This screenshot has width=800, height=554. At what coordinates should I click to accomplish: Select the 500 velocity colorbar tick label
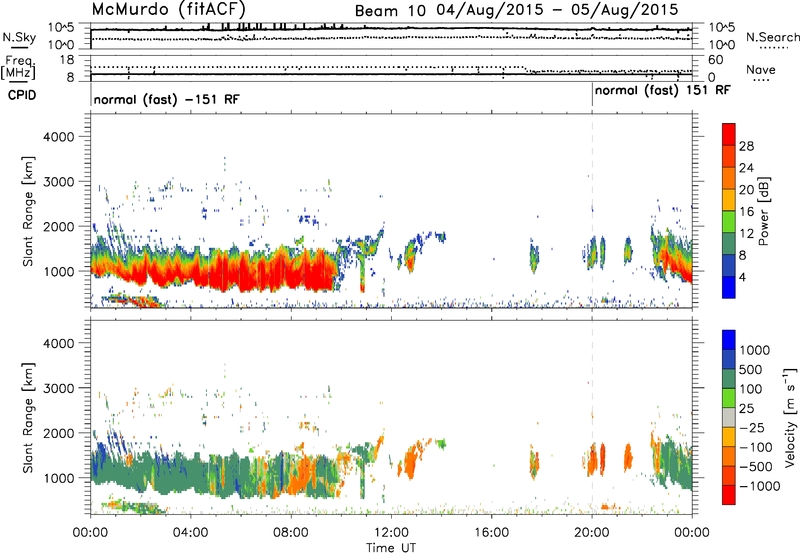point(751,370)
